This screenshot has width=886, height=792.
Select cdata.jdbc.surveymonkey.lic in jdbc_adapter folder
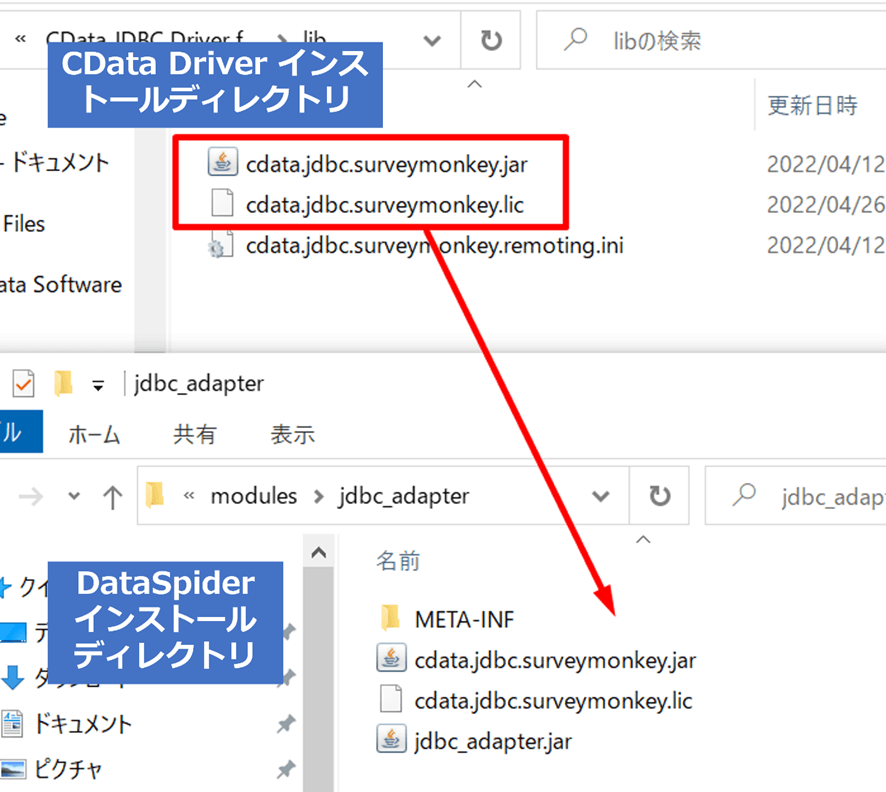(535, 700)
